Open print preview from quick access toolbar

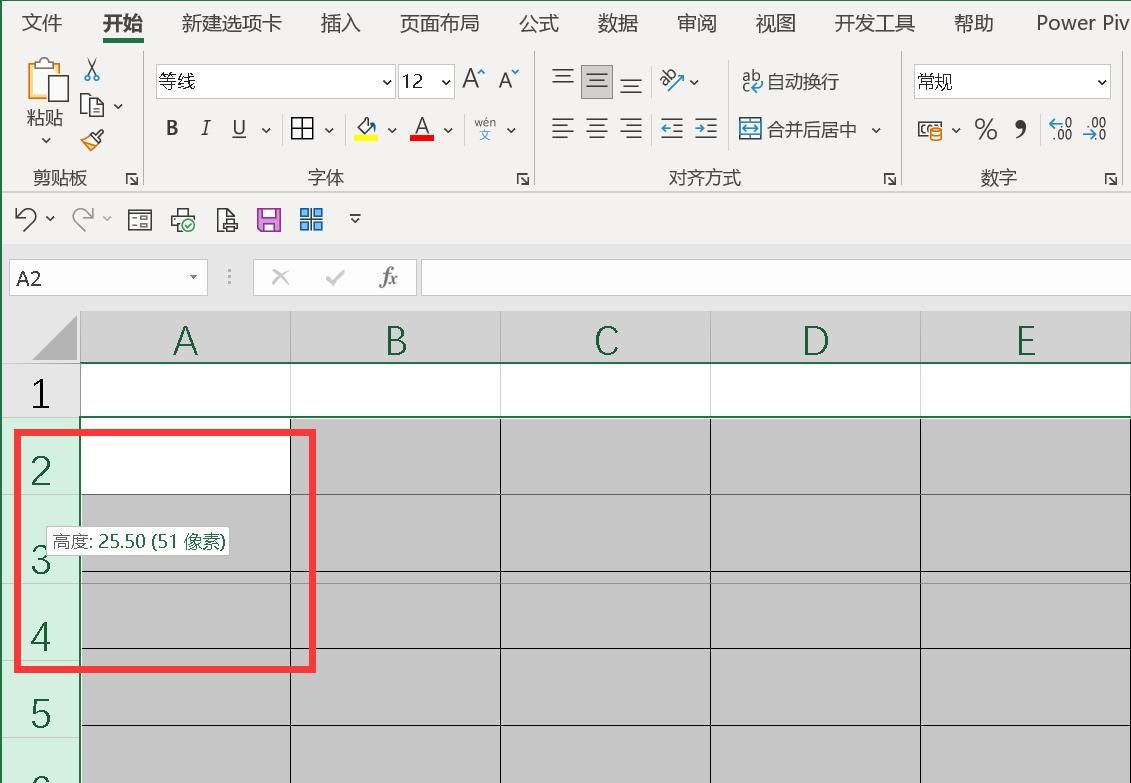pos(226,219)
